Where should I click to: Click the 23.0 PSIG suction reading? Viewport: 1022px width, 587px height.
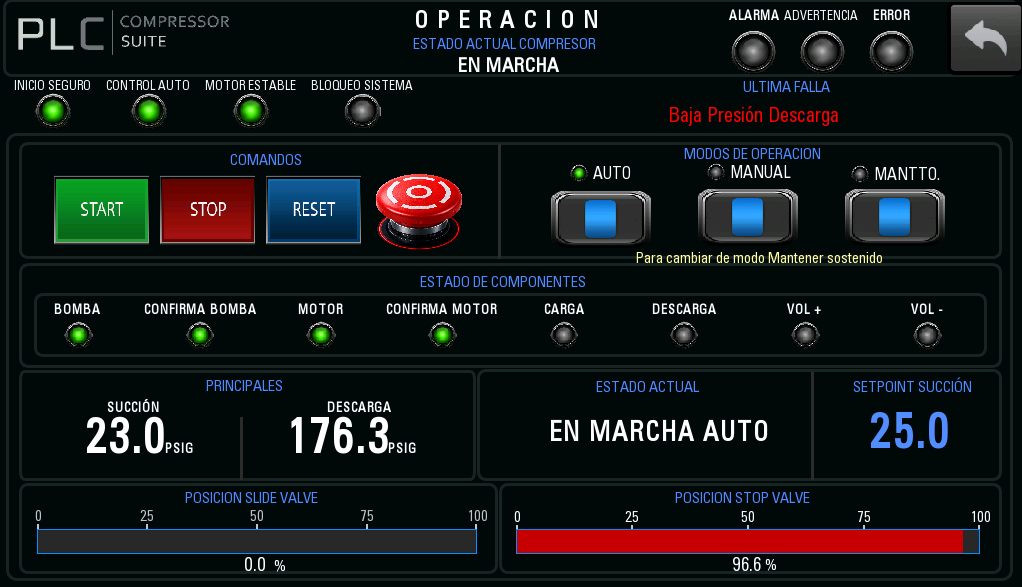pos(139,435)
